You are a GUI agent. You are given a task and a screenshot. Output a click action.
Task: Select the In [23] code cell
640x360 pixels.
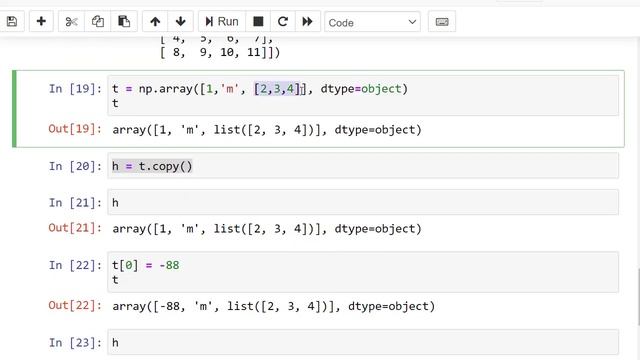[x=363, y=342]
